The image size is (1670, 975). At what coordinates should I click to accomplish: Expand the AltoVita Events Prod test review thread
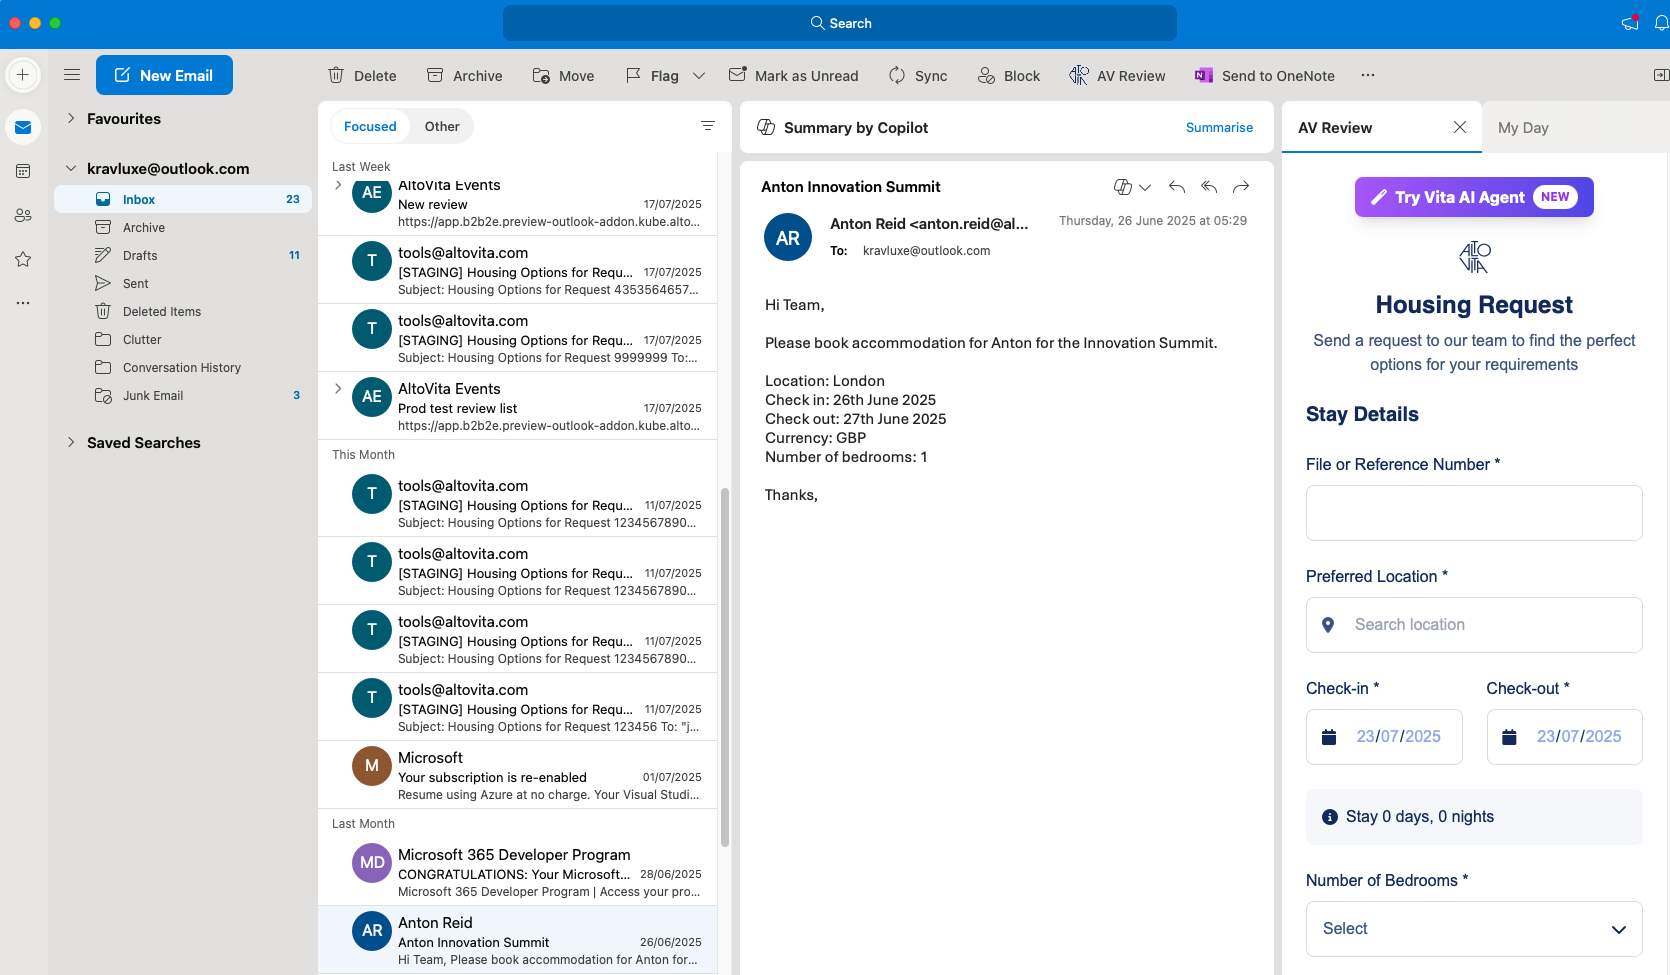pyautogui.click(x=338, y=388)
